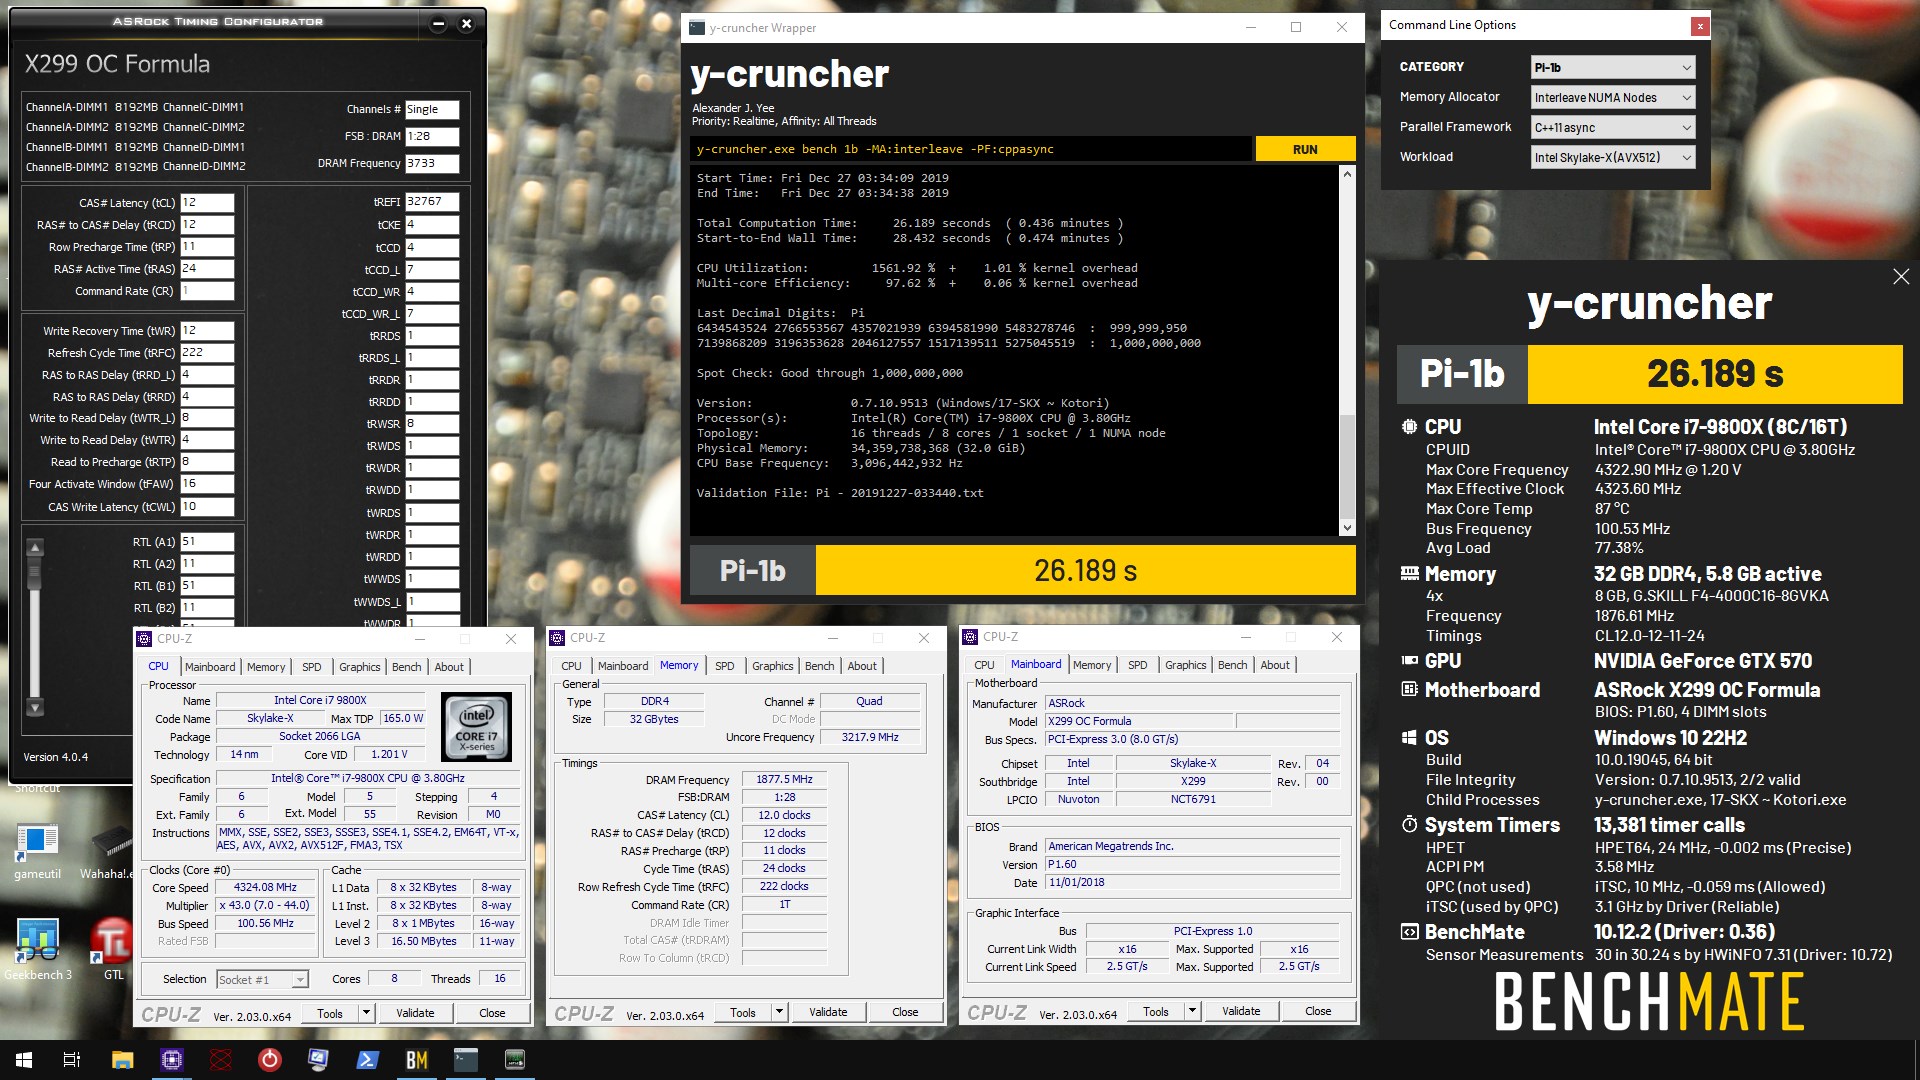Click the Close button in the CPU-tab CPU-Z window

[492, 1013]
